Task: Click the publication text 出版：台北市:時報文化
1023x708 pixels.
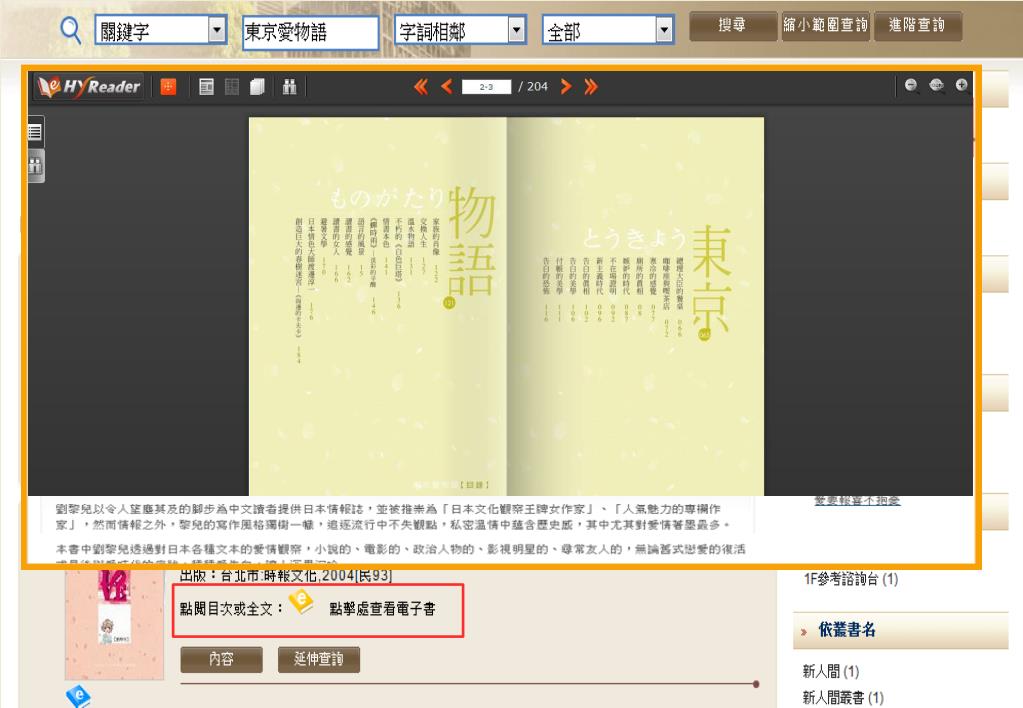Action: pyautogui.click(x=286, y=576)
